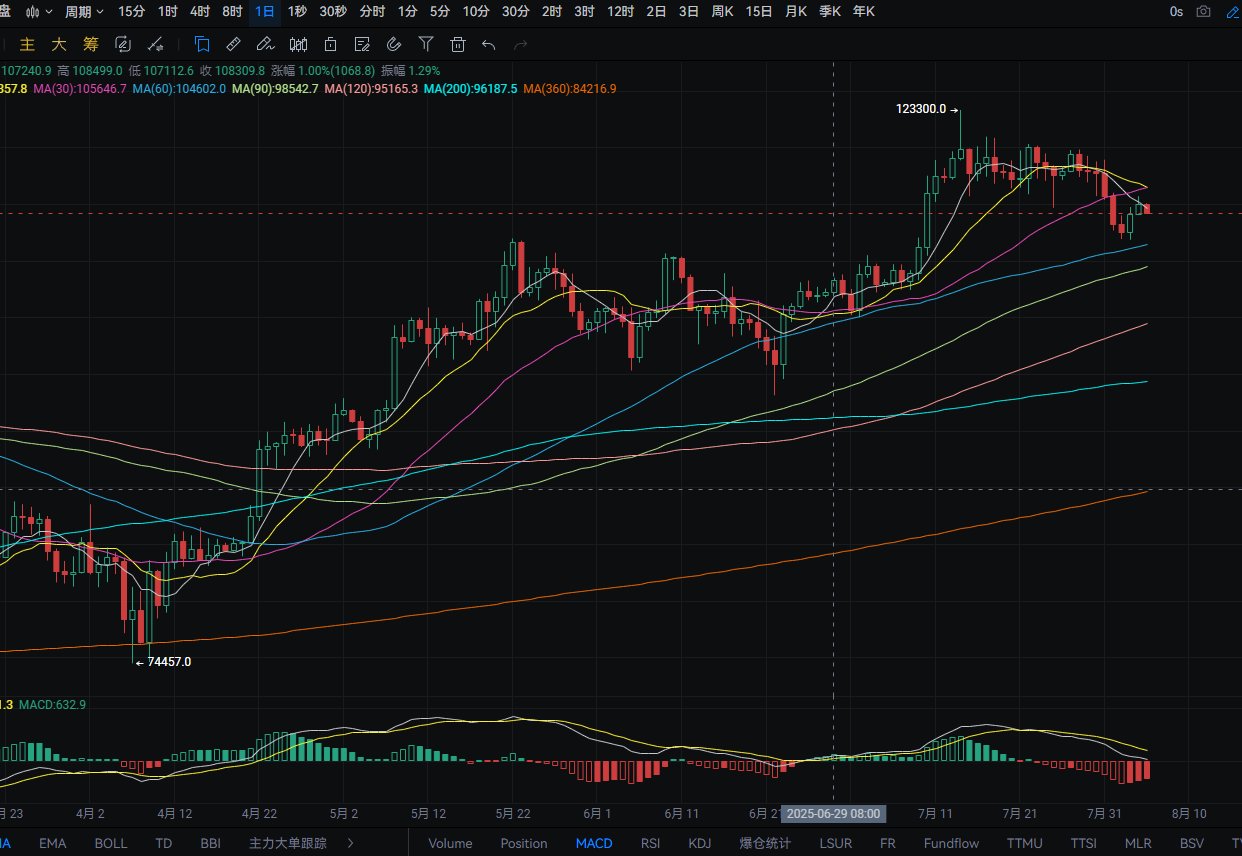Click the MA(360) orange legend label
The image size is (1242, 856).
click(x=569, y=88)
